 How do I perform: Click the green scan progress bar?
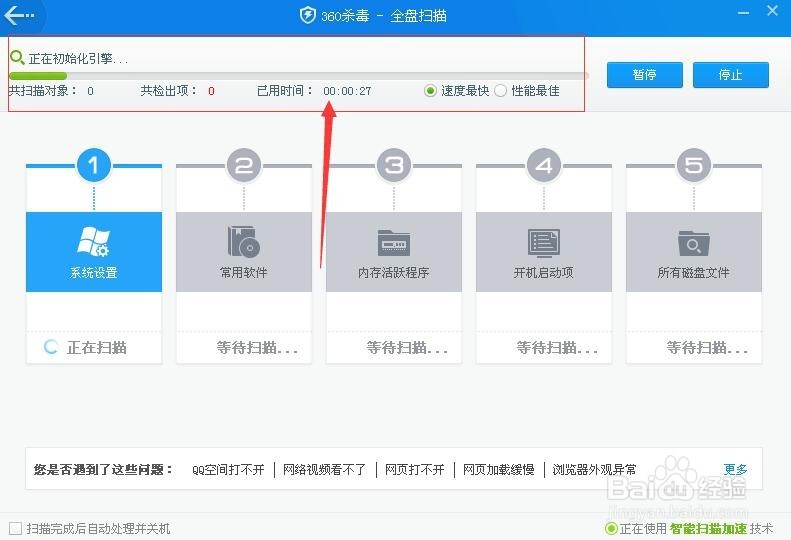point(38,76)
